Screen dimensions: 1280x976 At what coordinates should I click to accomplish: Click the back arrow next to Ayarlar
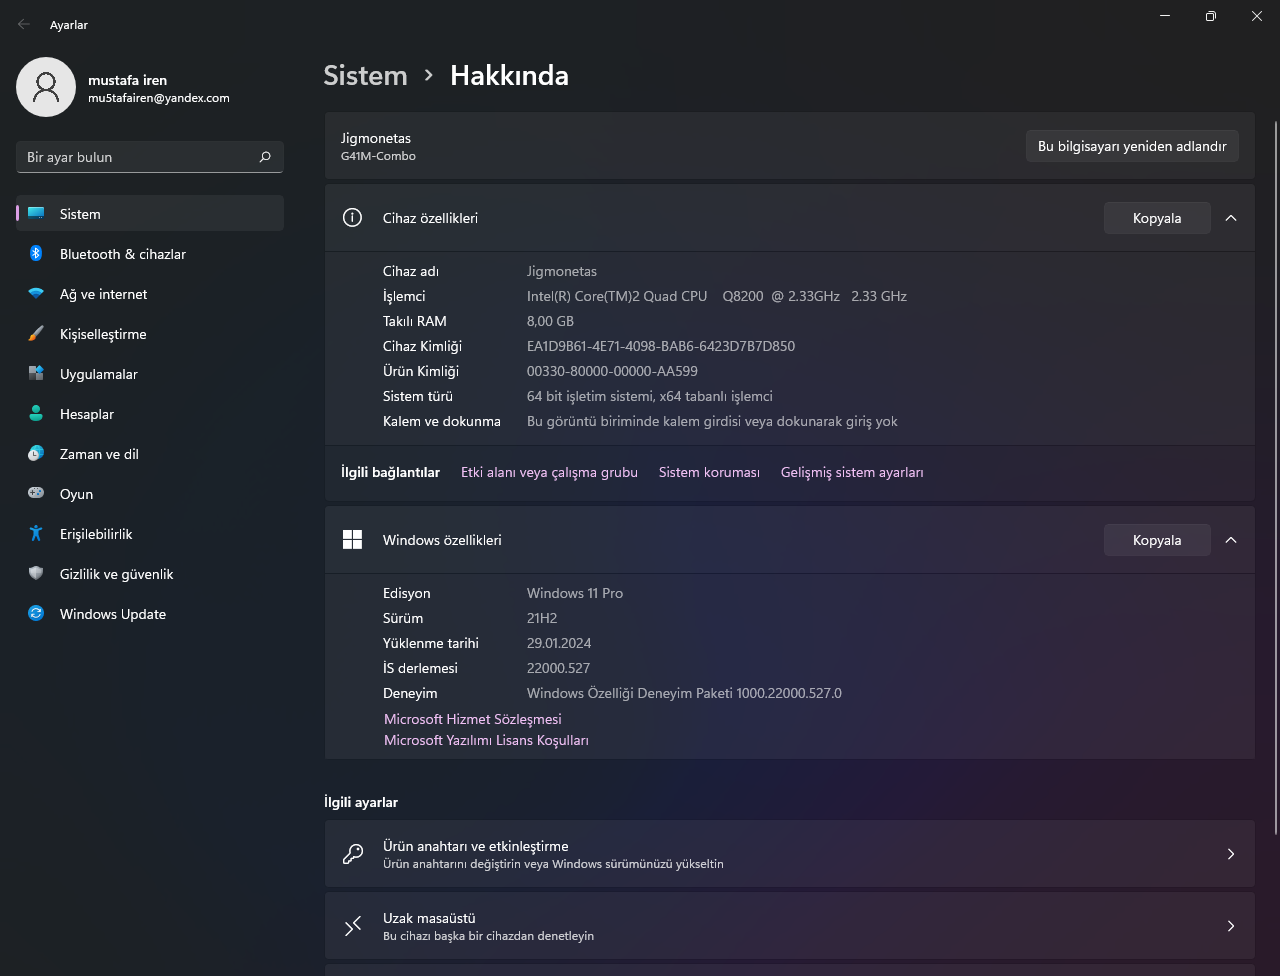[x=24, y=24]
